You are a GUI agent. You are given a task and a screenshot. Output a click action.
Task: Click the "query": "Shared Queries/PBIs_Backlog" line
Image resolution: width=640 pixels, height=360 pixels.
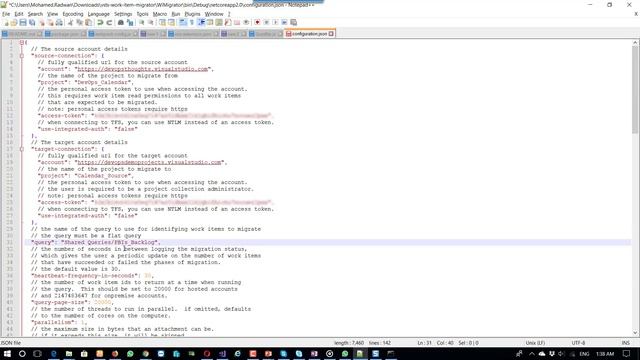pyautogui.click(x=96, y=242)
